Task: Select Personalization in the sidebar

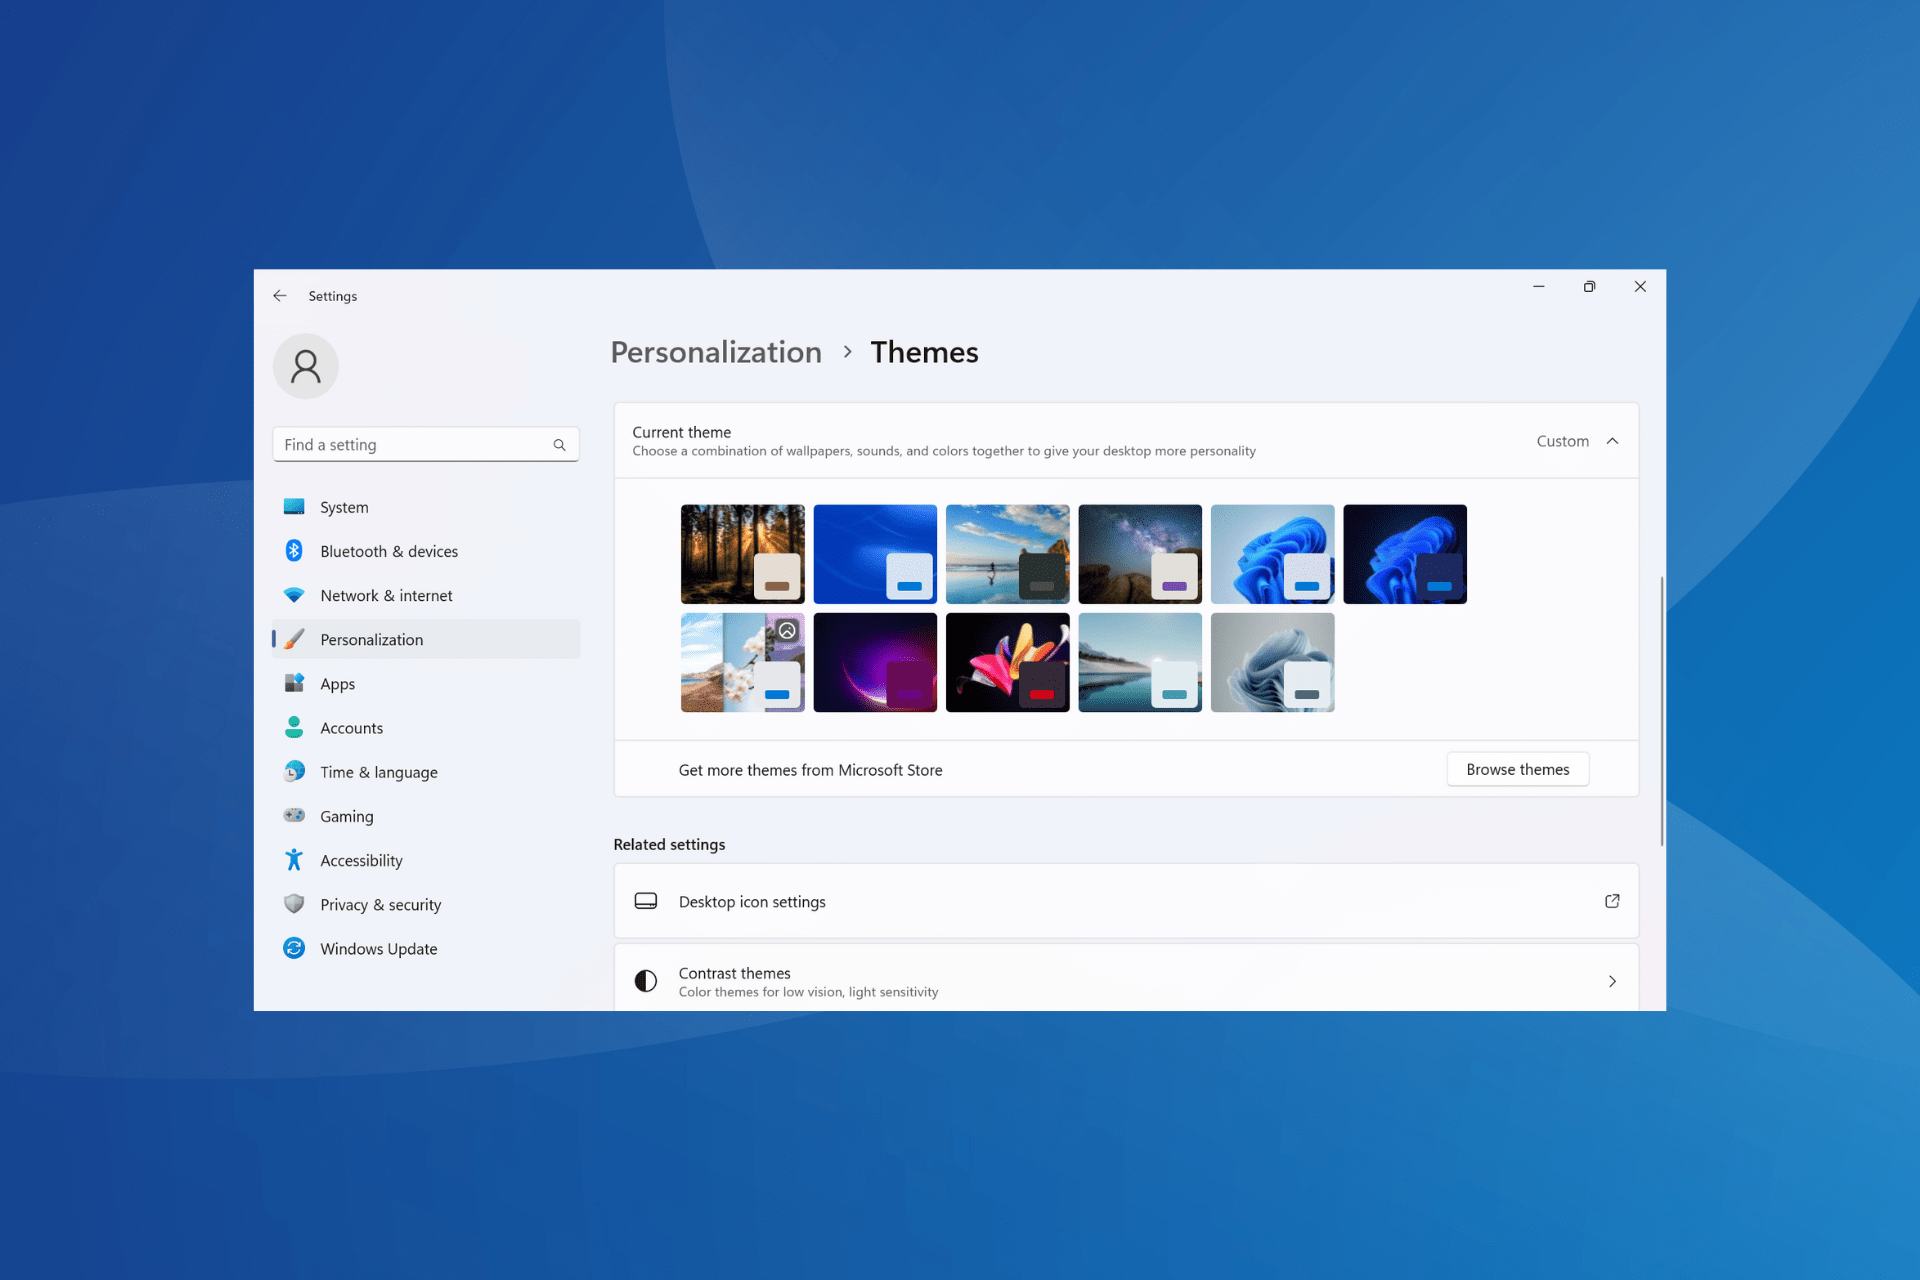Action: coord(371,639)
